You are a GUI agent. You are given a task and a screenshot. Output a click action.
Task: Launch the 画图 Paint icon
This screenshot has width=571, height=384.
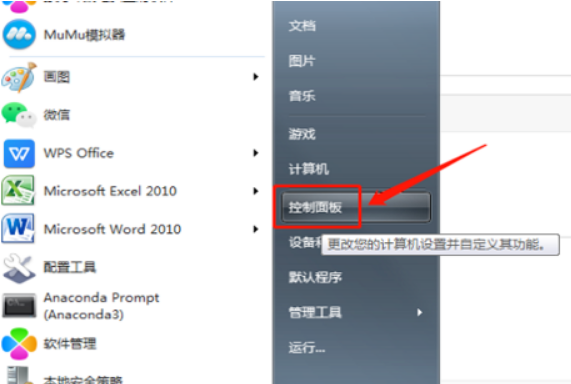point(19,77)
